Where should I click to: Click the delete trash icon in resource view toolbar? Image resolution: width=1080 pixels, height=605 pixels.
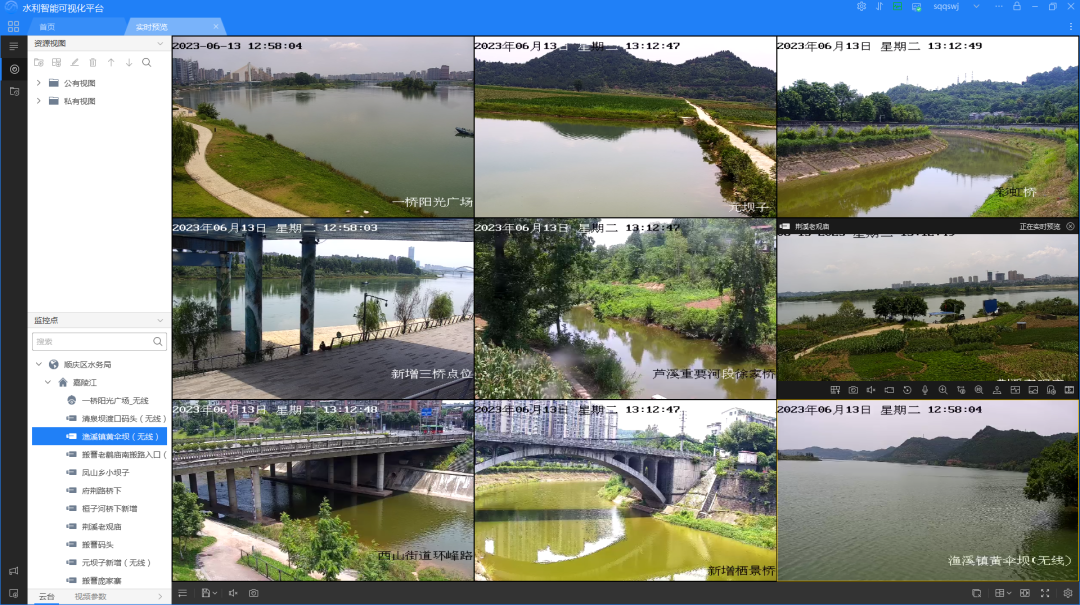click(x=93, y=62)
